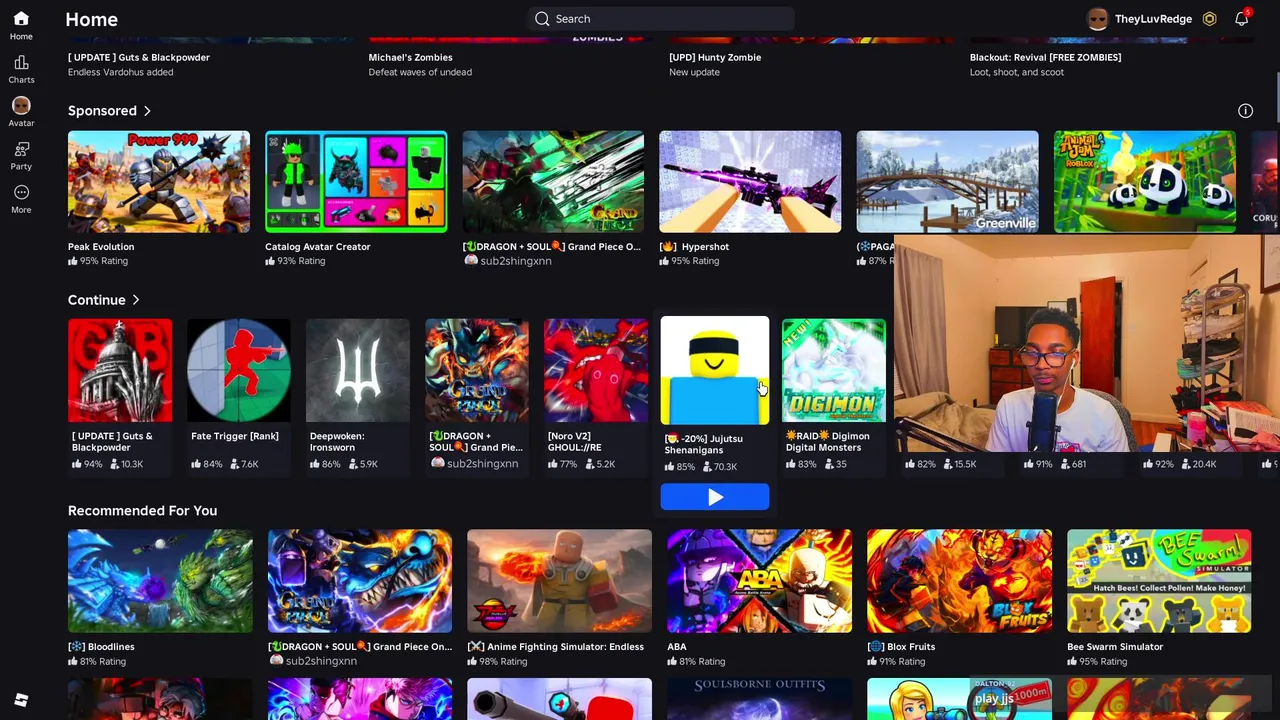Click the Catalog Avatar Creator title

pos(318,247)
